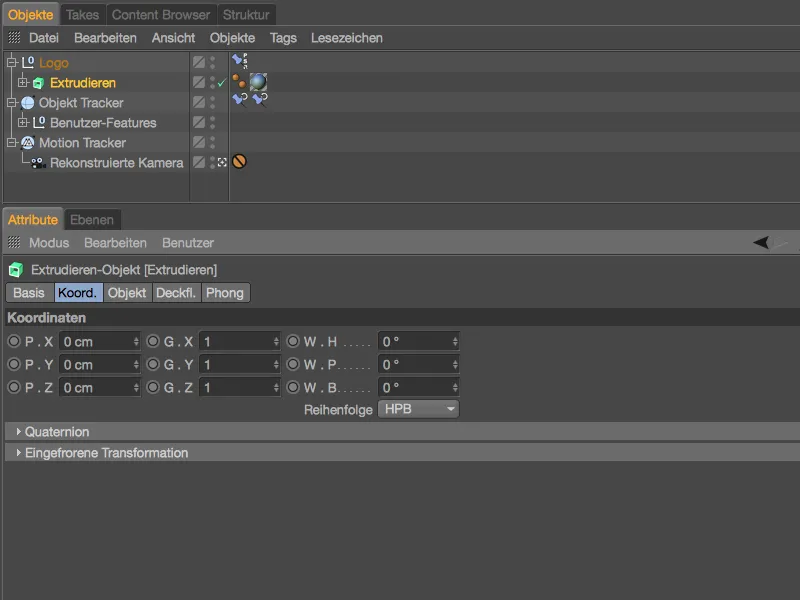Expand the Quaternion section
This screenshot has width=800, height=600.
click(x=18, y=432)
